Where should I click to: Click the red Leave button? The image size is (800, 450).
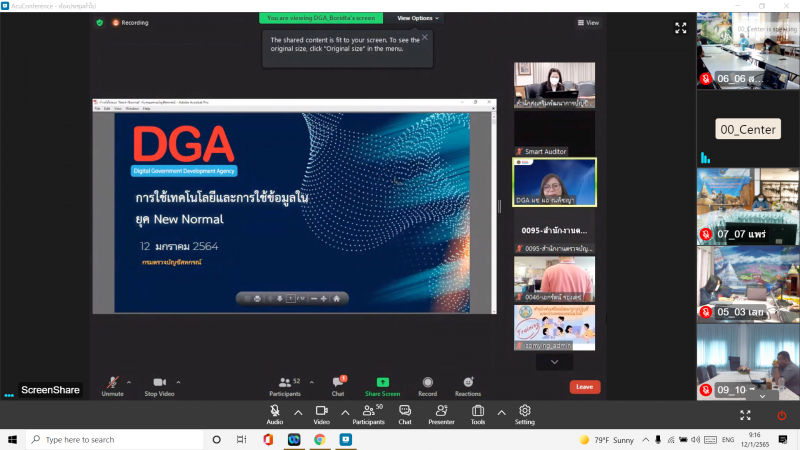tap(585, 387)
